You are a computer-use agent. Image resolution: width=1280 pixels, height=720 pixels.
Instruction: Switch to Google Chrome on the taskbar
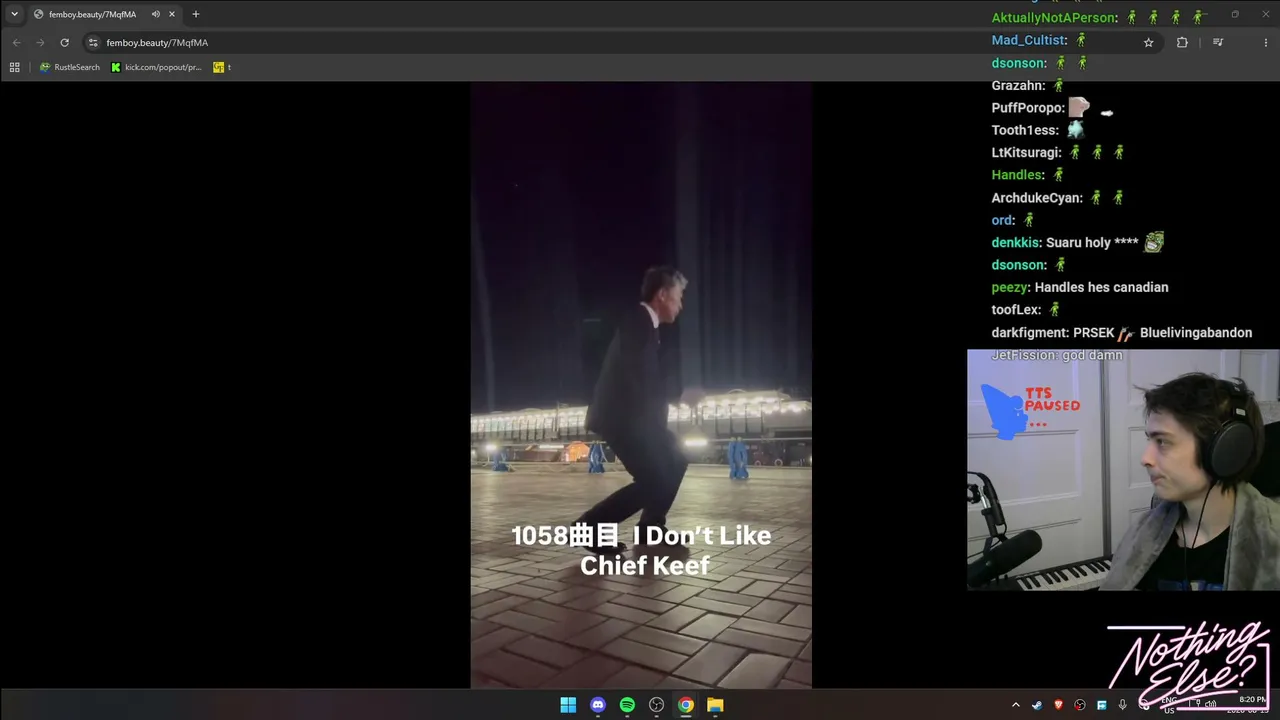(686, 705)
